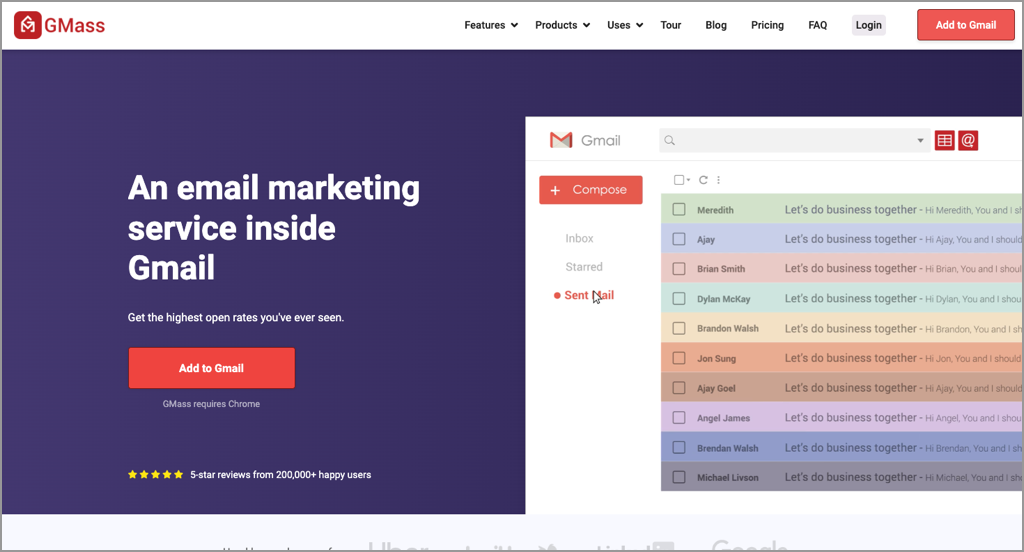
Task: Click the Login button
Action: pyautogui.click(x=869, y=25)
